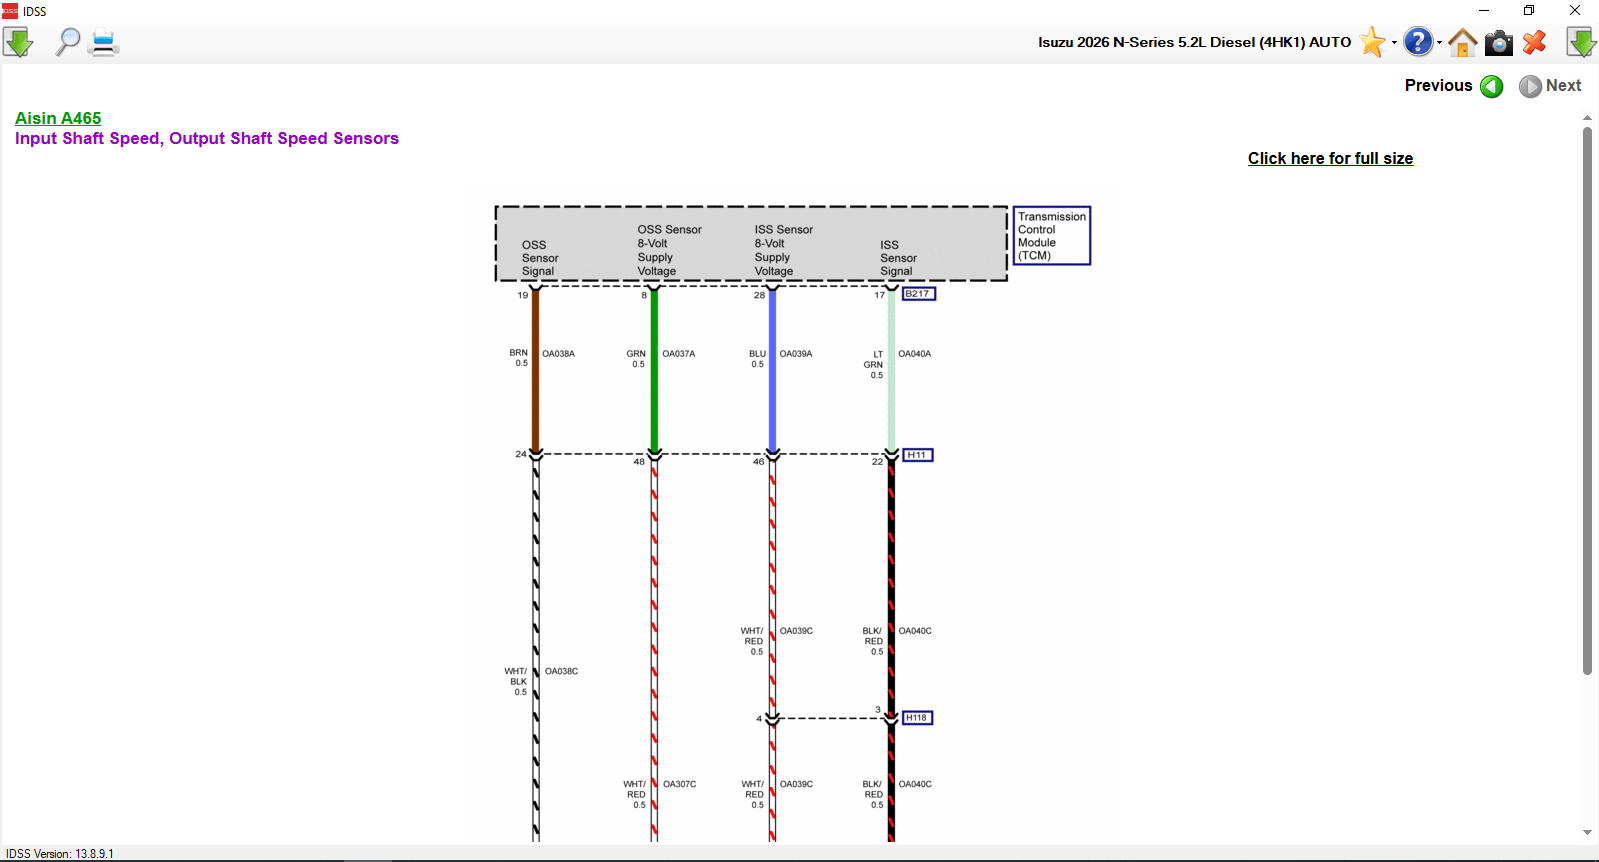
Task: Click the red X toolbar icon
Action: click(x=1535, y=42)
